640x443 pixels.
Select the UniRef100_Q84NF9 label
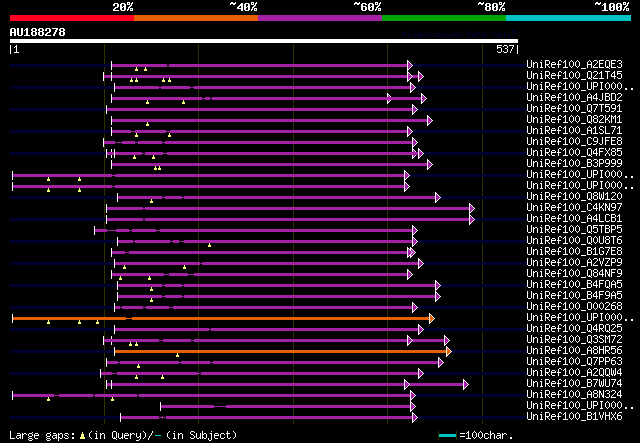(574, 274)
